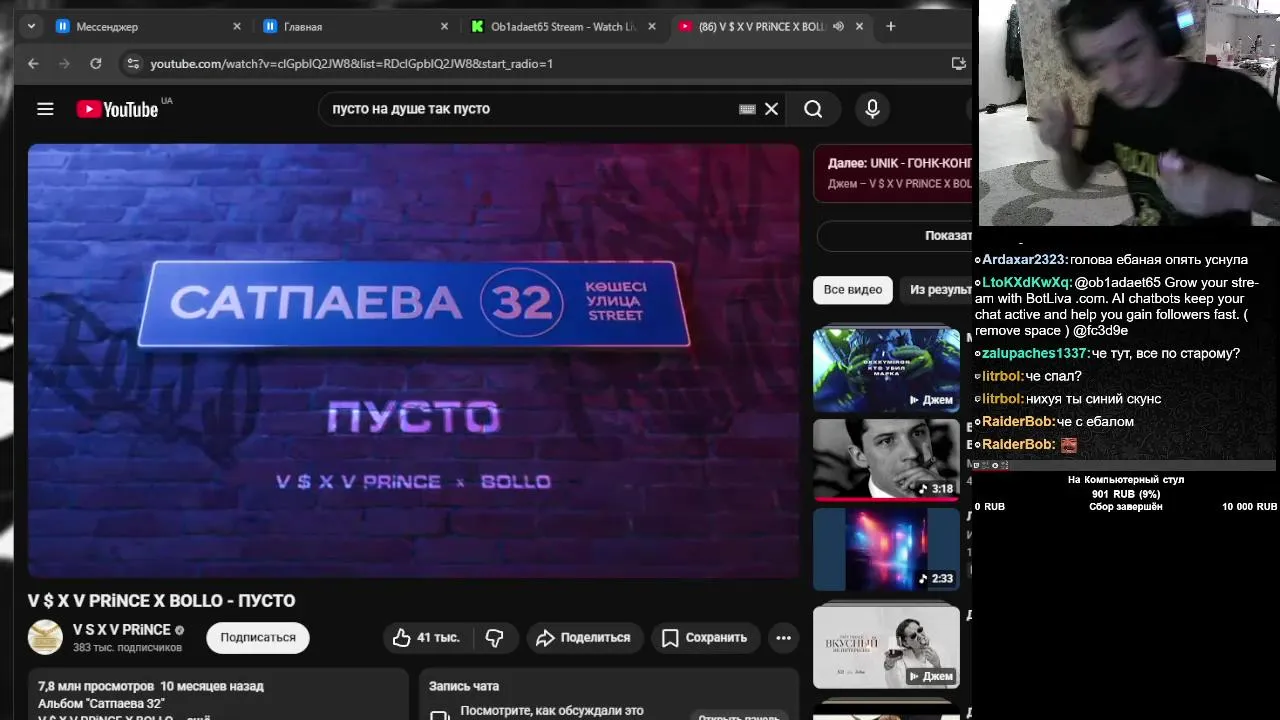
Task: Close the Мессенджер tab
Action: (x=237, y=26)
